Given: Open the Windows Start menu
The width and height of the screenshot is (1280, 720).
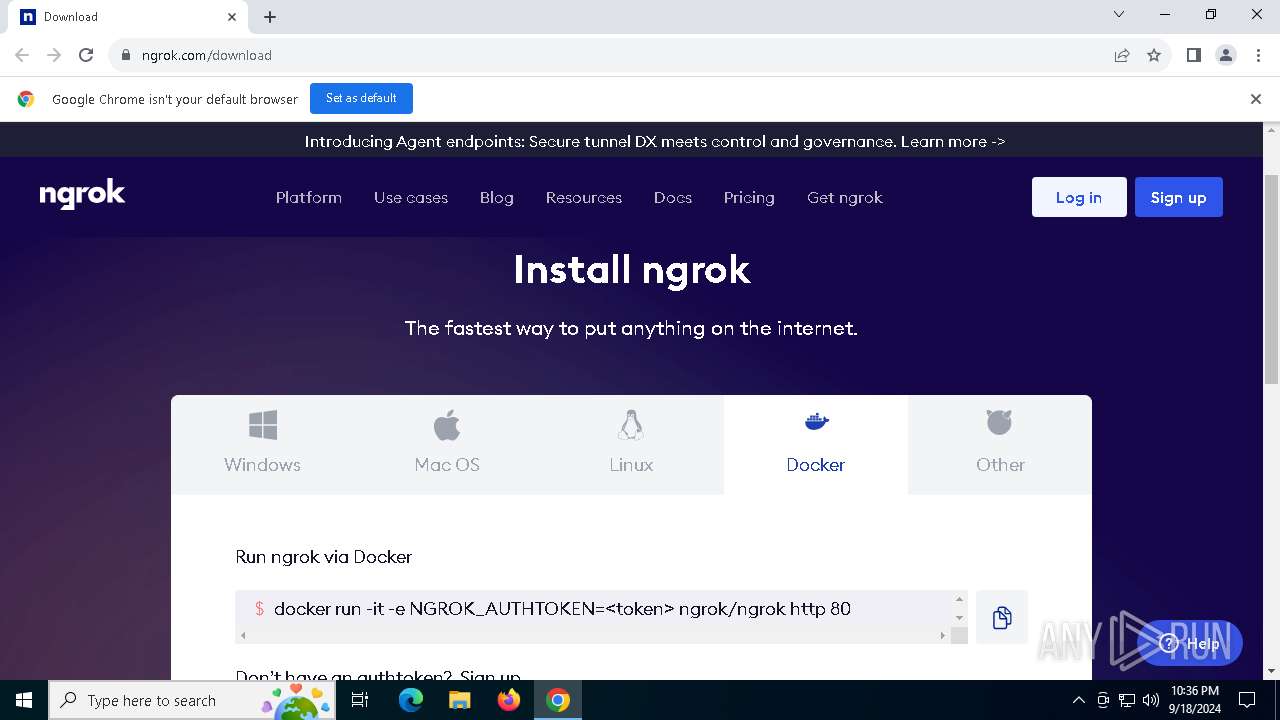Looking at the screenshot, I should [x=24, y=700].
